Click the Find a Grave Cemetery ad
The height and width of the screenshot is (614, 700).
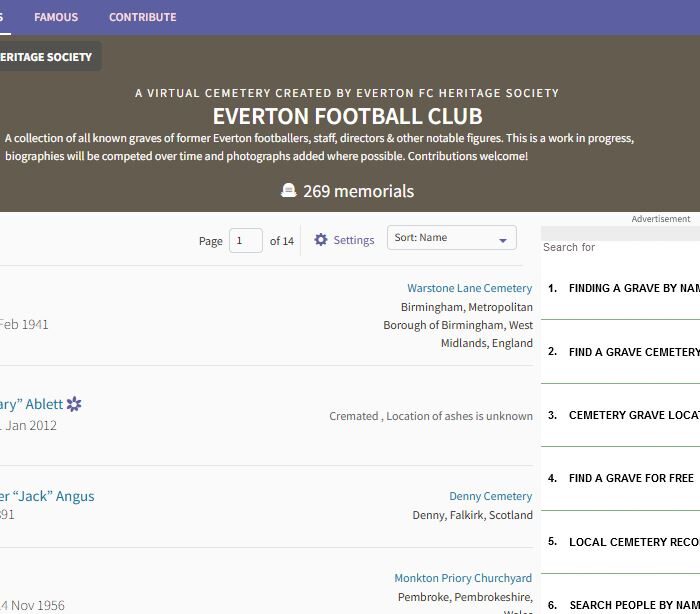click(x=633, y=352)
